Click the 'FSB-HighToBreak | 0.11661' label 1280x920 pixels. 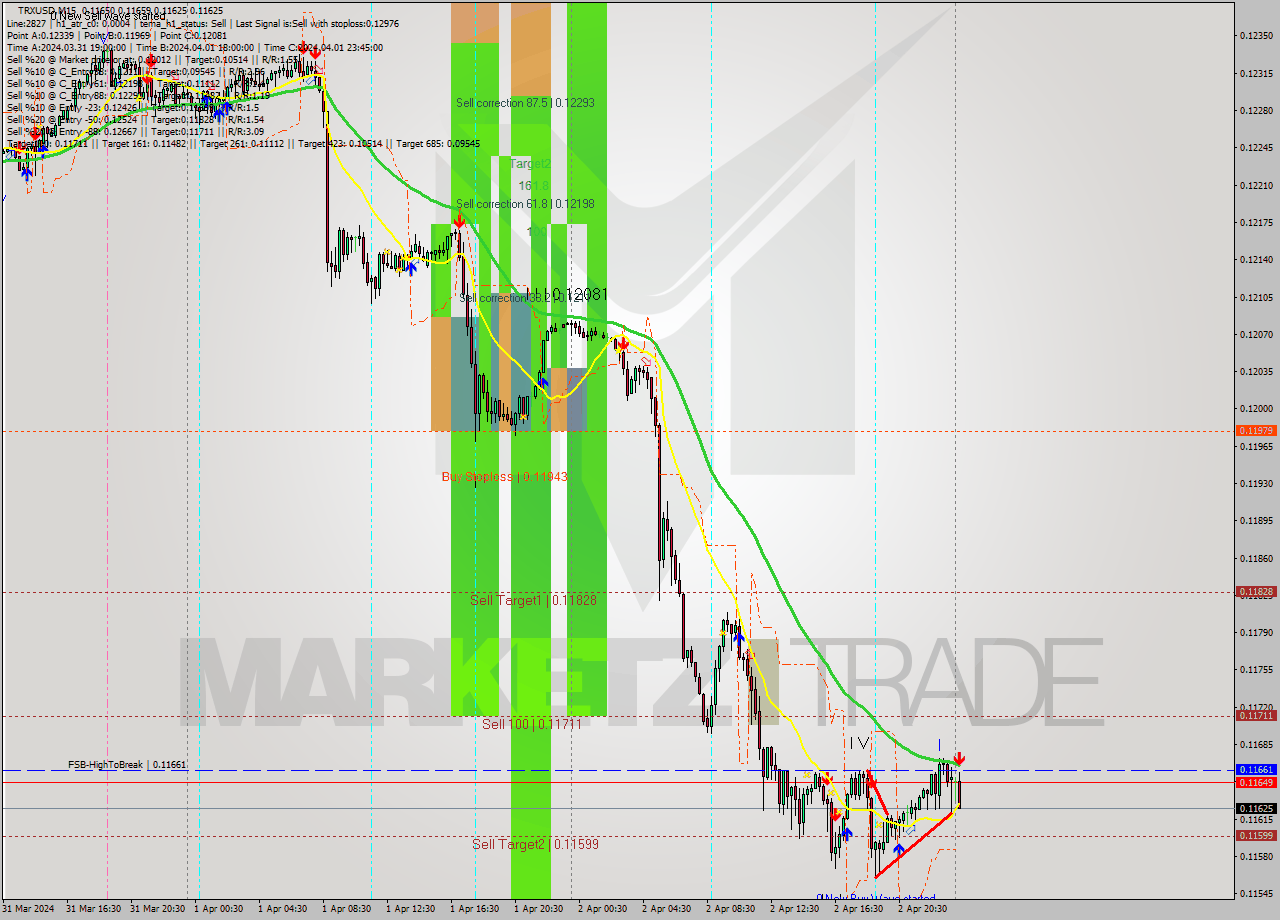pyautogui.click(x=127, y=765)
